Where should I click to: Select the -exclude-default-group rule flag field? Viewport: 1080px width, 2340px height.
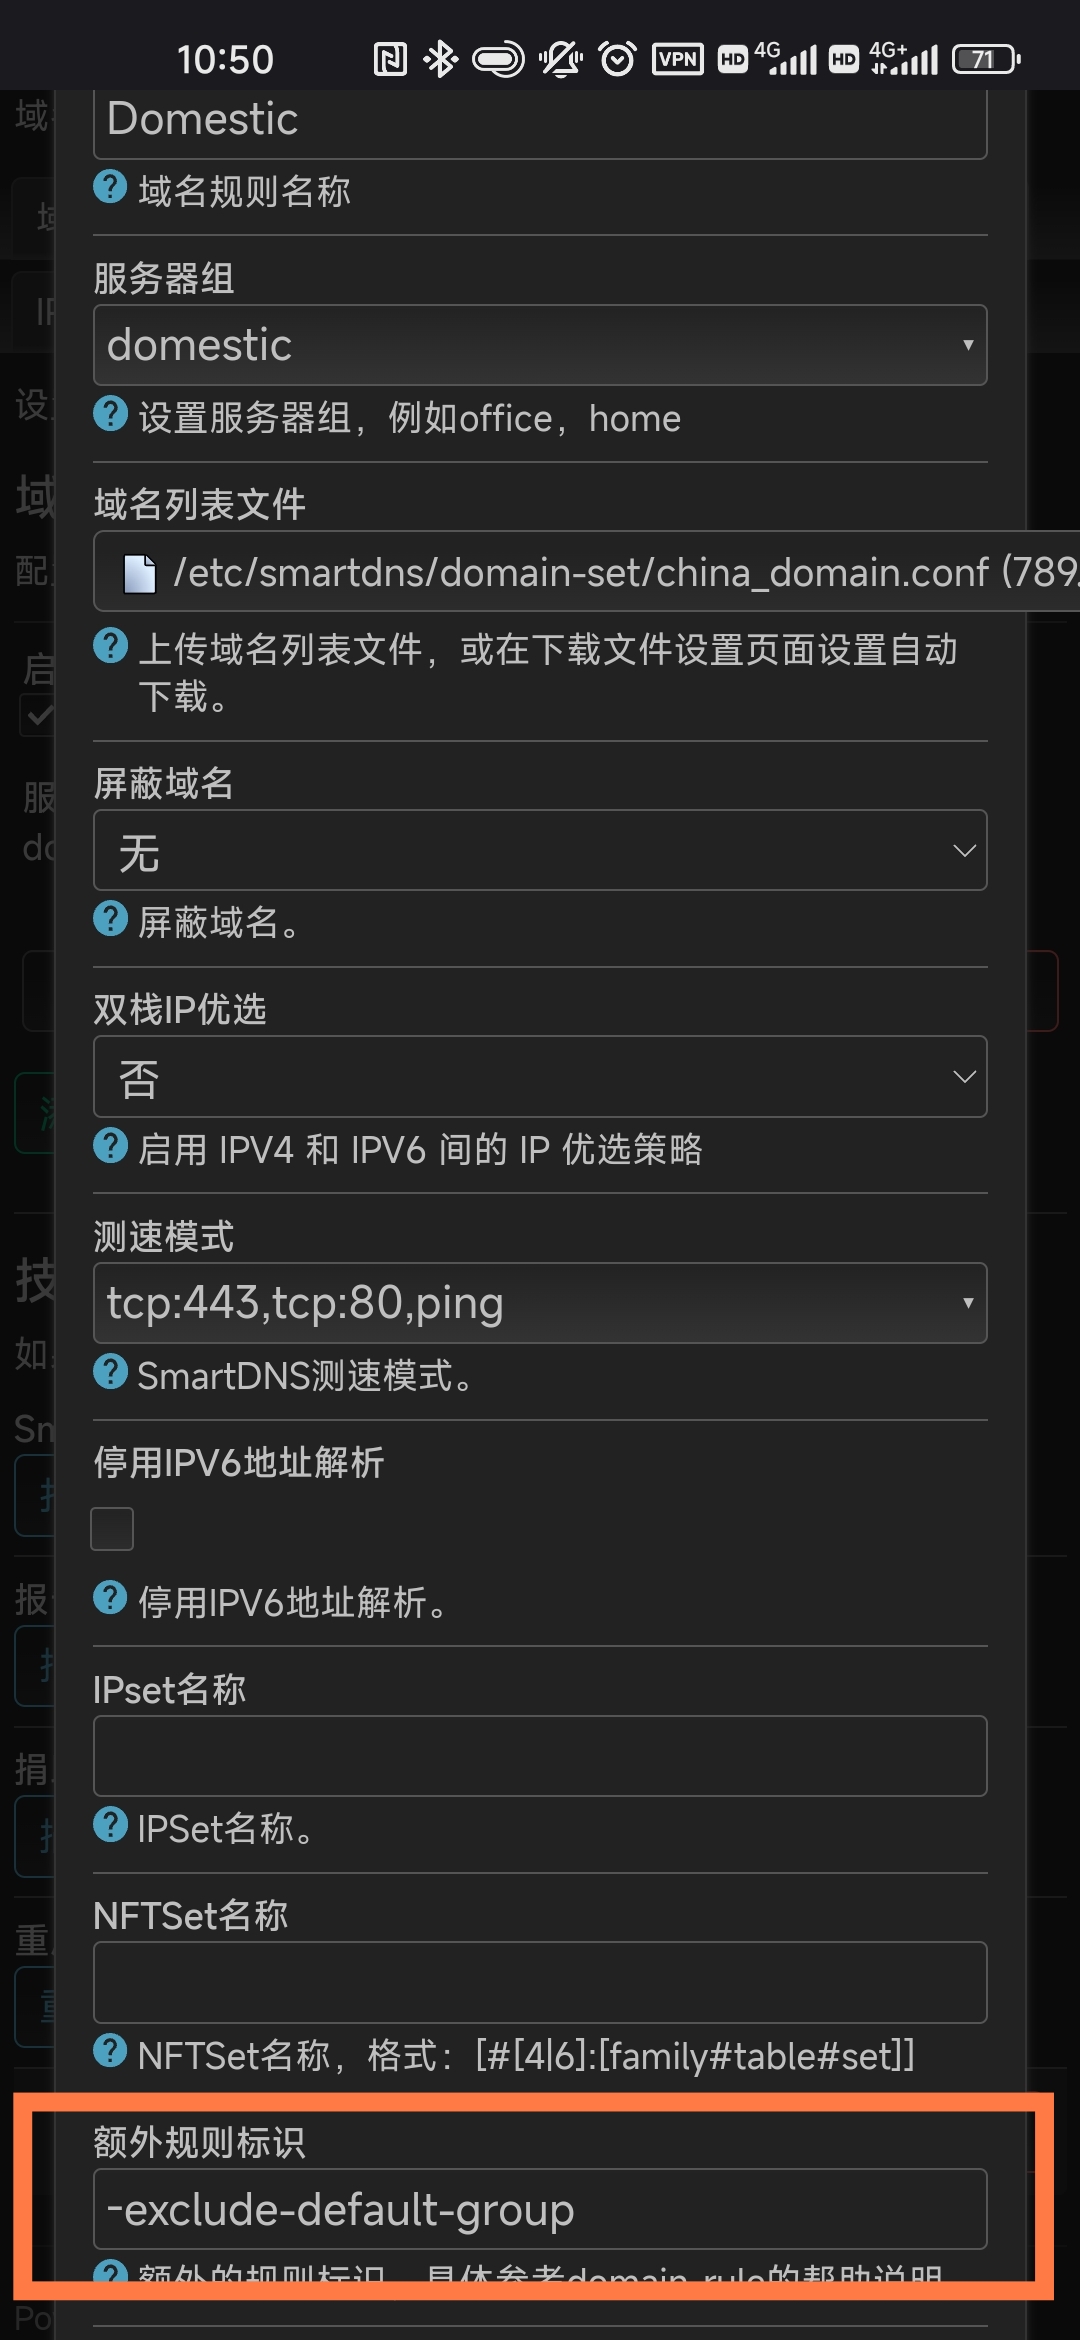pyautogui.click(x=540, y=2209)
